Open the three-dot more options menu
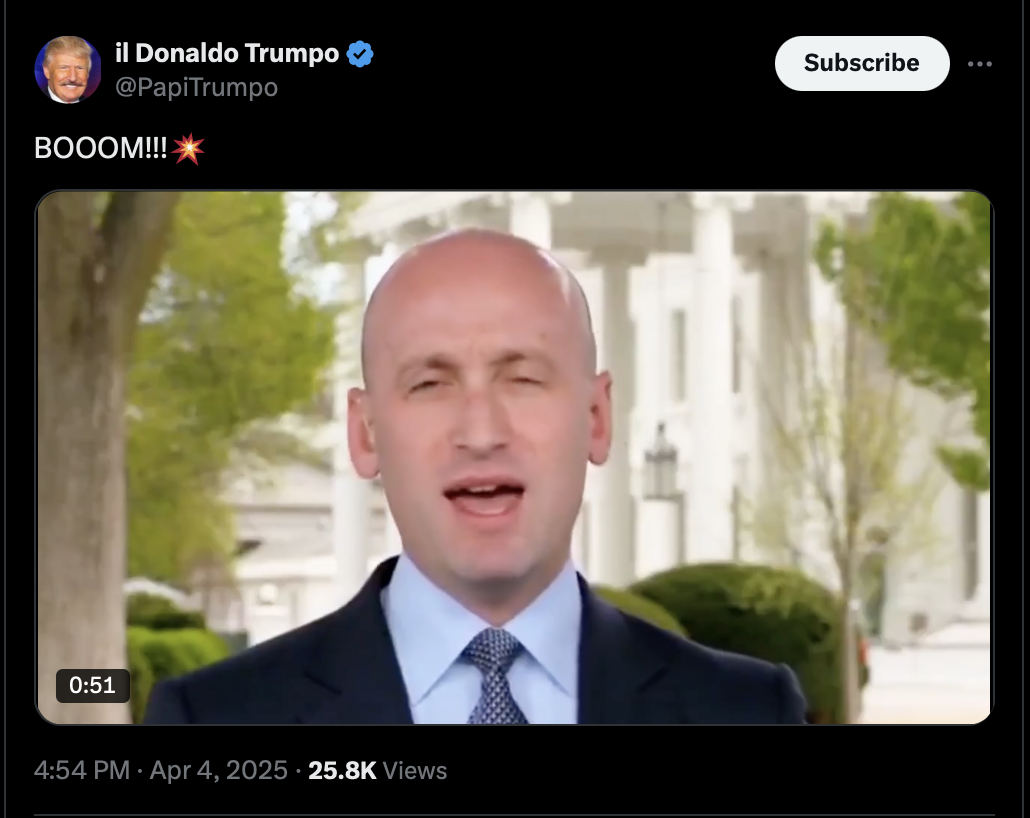The image size is (1030, 818). click(x=979, y=64)
